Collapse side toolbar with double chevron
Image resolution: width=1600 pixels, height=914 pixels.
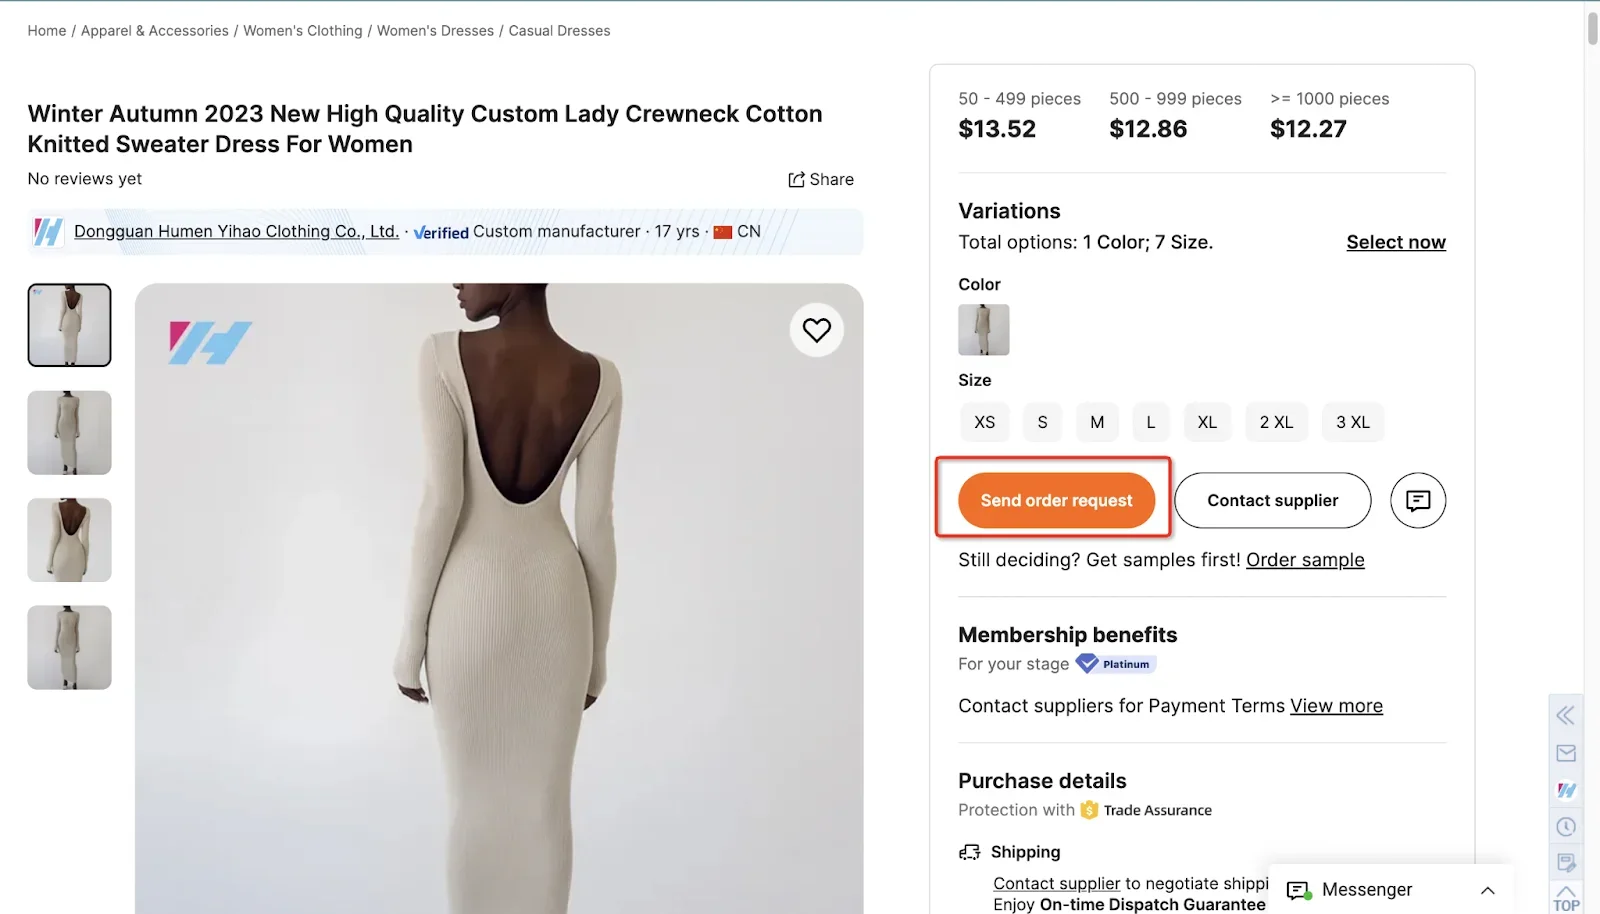pyautogui.click(x=1566, y=715)
